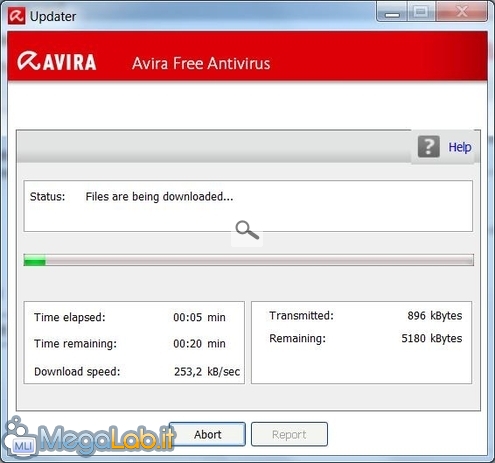The width and height of the screenshot is (495, 463).
Task: Click the '253,2 kB/sec' speed value
Action: tap(207, 372)
